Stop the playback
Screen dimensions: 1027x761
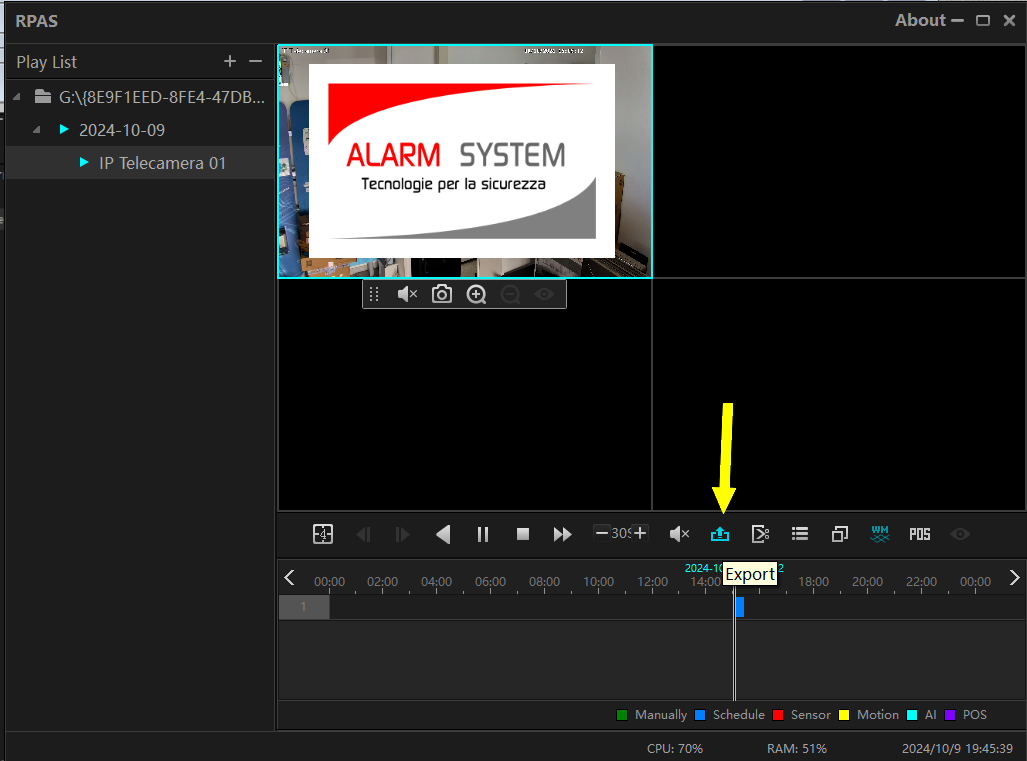click(523, 534)
